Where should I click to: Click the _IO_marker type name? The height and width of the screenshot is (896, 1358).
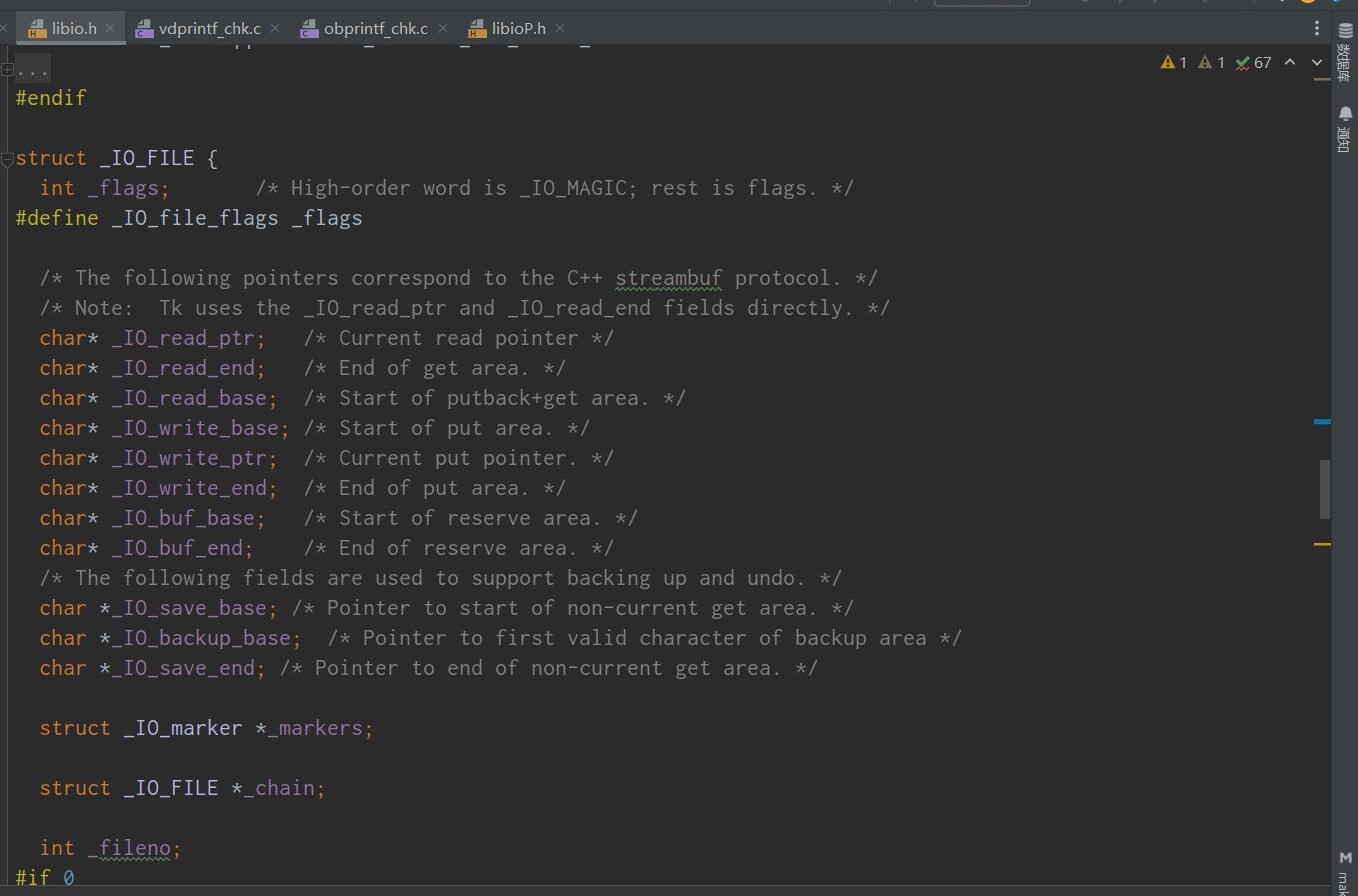(x=182, y=728)
